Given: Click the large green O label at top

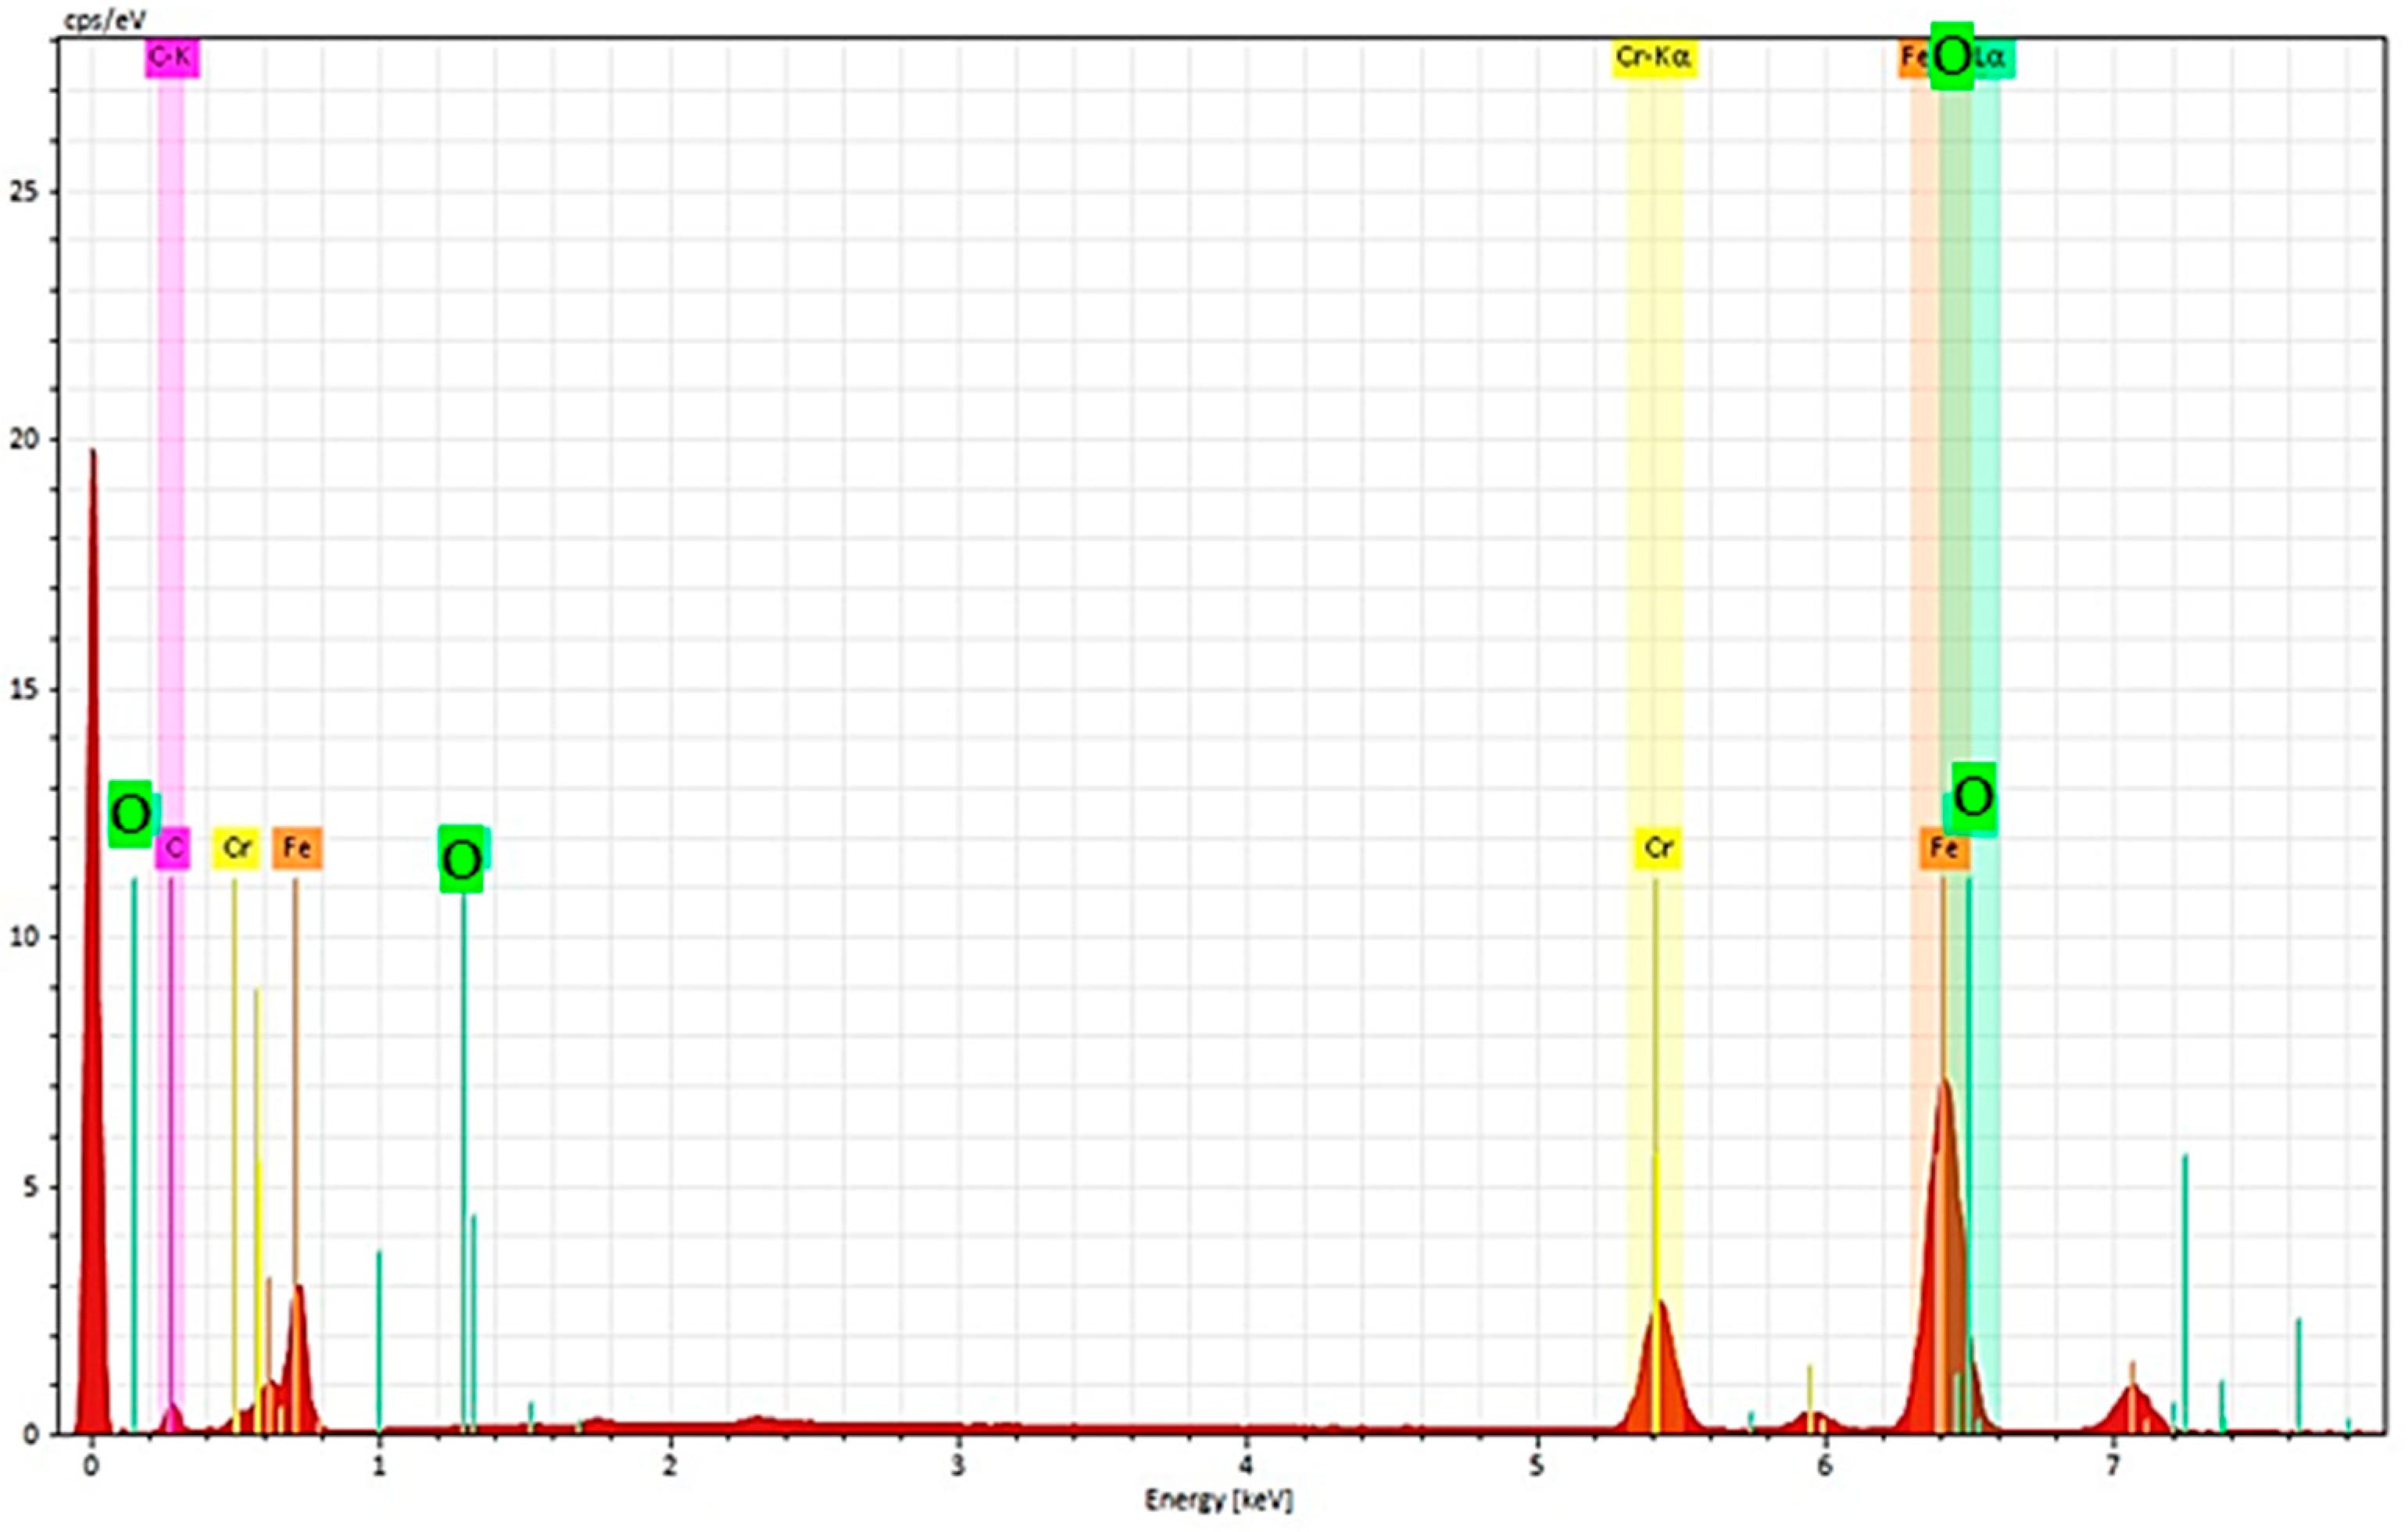Looking at the screenshot, I should tap(1951, 56).
